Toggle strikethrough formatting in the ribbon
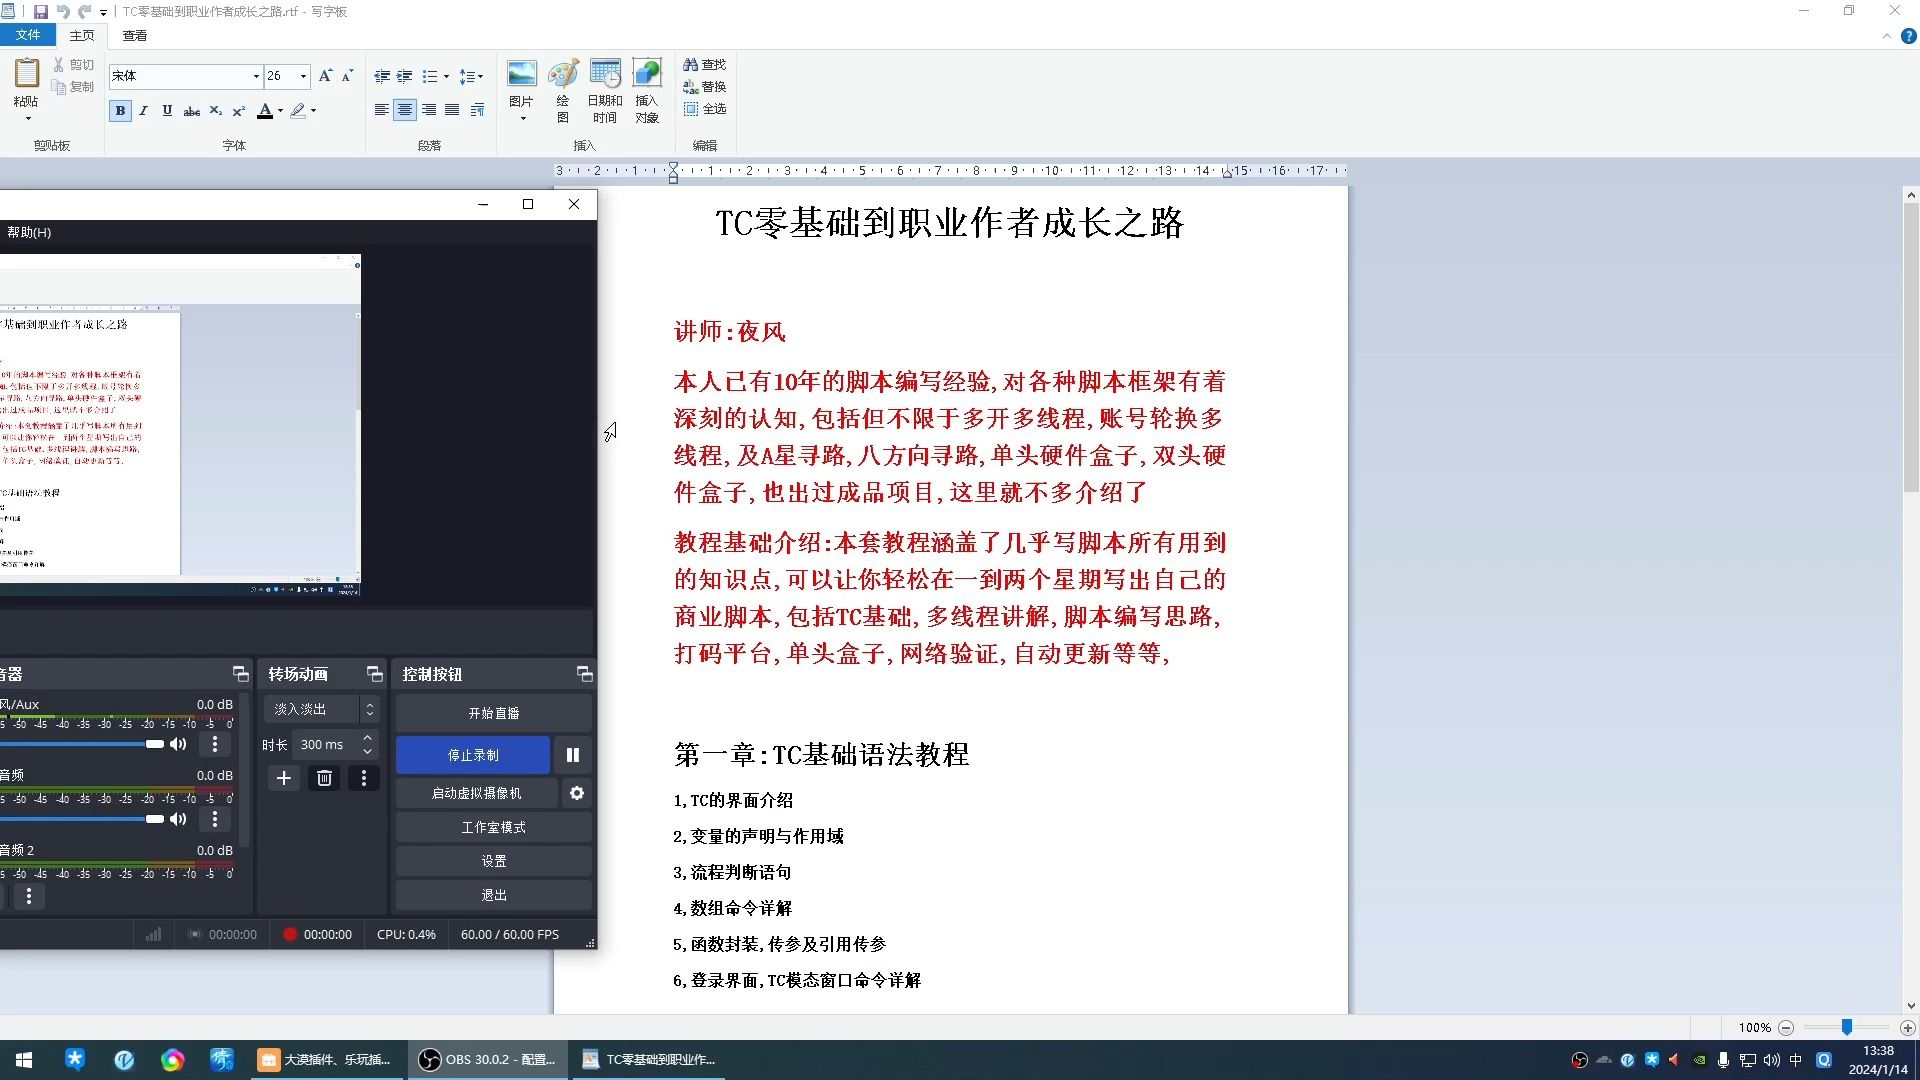Image resolution: width=1920 pixels, height=1080 pixels. point(191,110)
